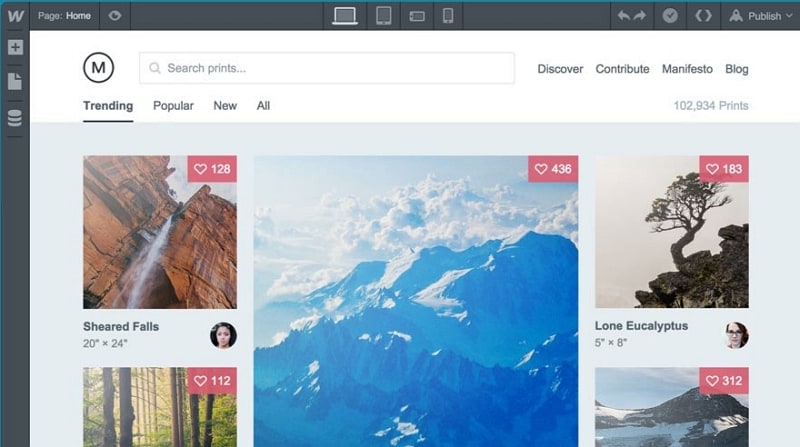Open the Page: Home selector
This screenshot has width=800, height=447.
[64, 16]
